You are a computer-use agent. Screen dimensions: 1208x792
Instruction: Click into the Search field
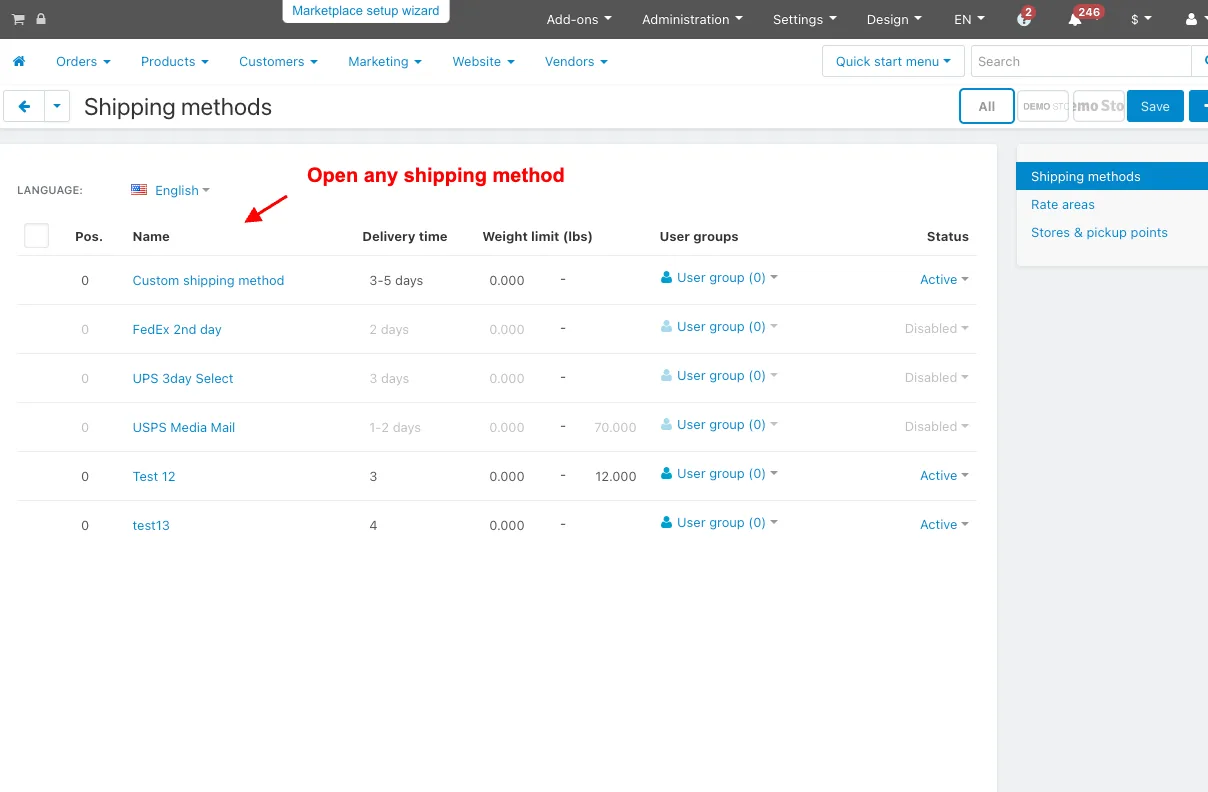point(1080,61)
